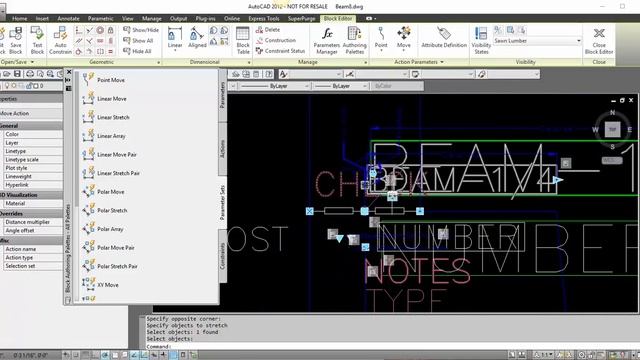The image size is (640, 360).
Task: Select the Aligned dimensional constraint
Action: pyautogui.click(x=197, y=38)
